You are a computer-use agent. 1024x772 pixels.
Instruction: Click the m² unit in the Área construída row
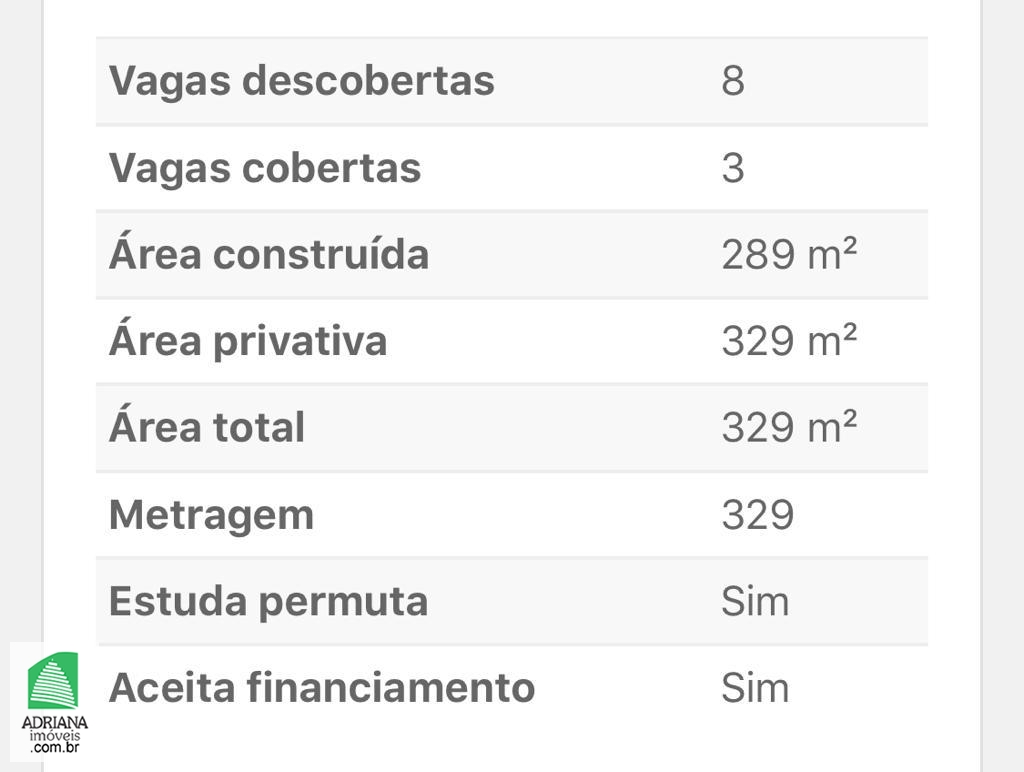coord(832,253)
